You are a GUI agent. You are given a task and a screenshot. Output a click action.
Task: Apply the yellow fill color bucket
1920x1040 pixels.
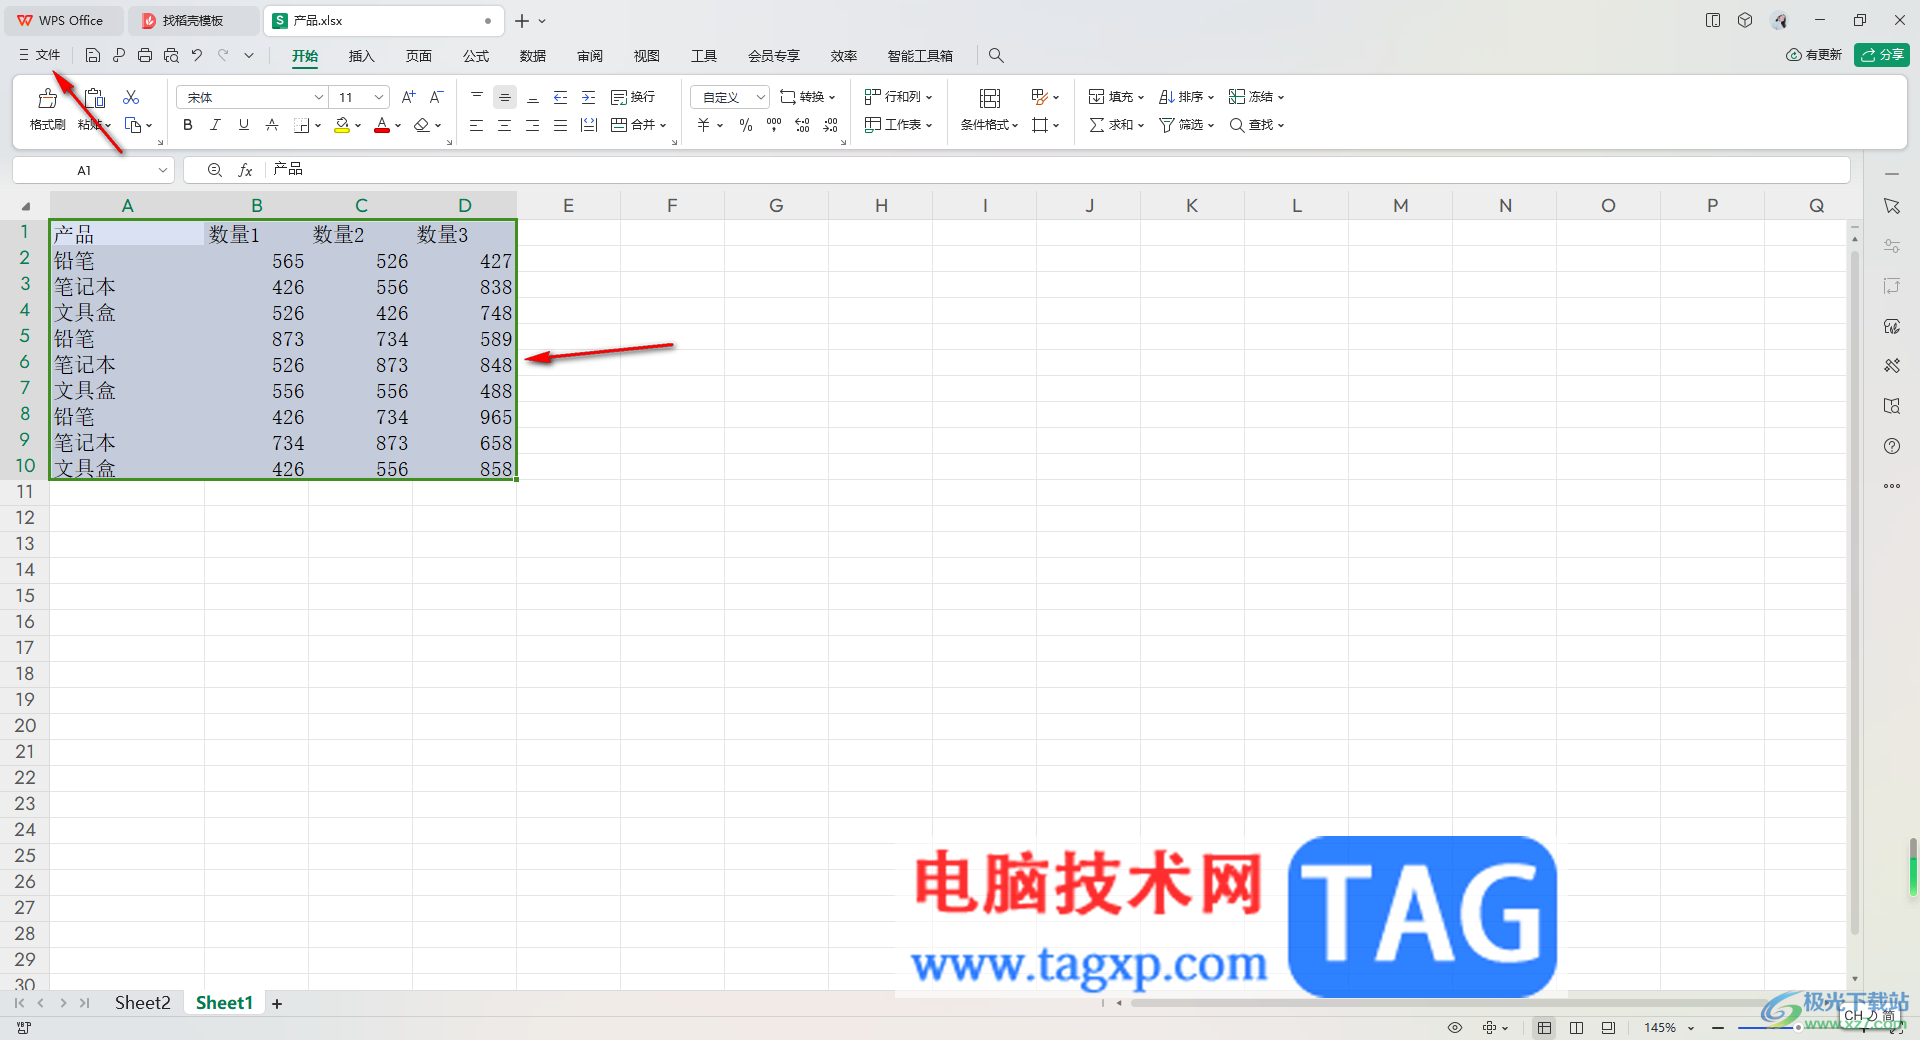click(x=342, y=125)
